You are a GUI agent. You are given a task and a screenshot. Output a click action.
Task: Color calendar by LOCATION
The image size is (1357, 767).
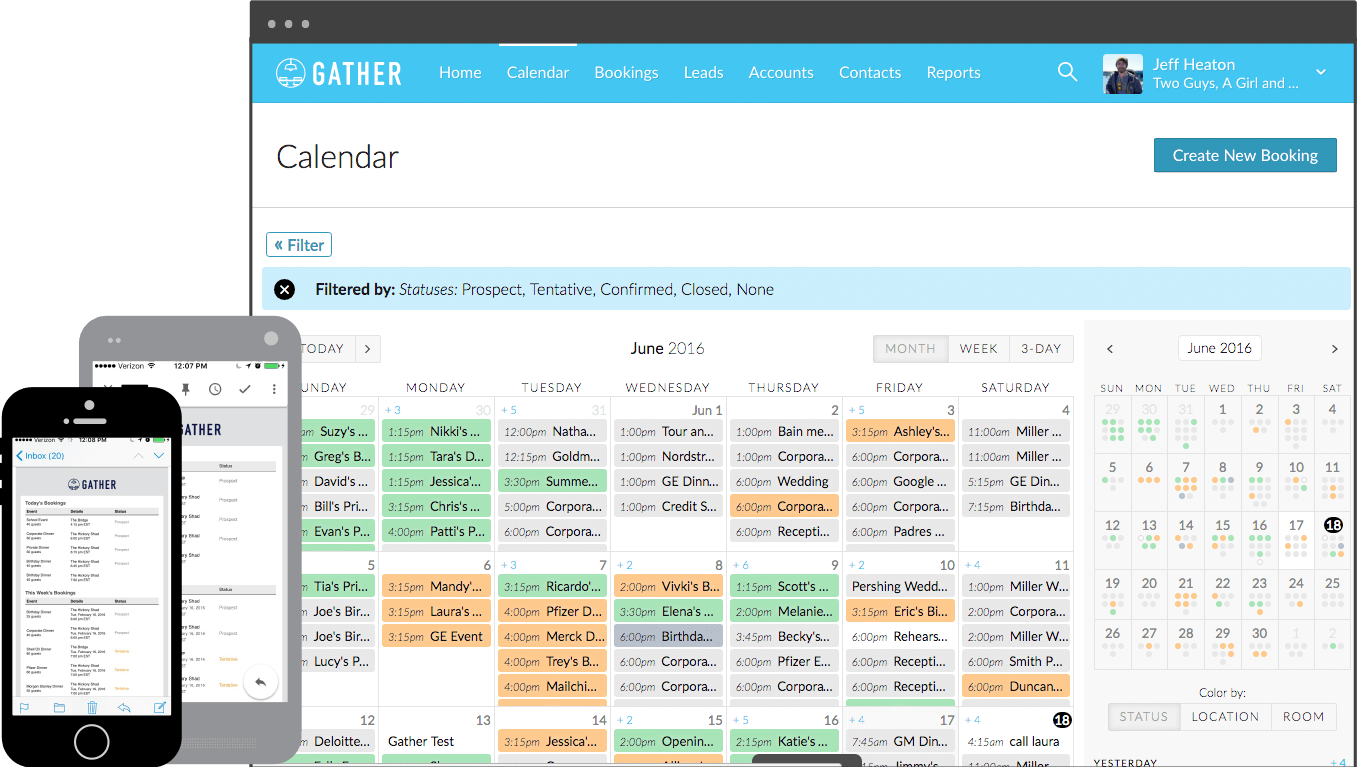pyautogui.click(x=1225, y=716)
